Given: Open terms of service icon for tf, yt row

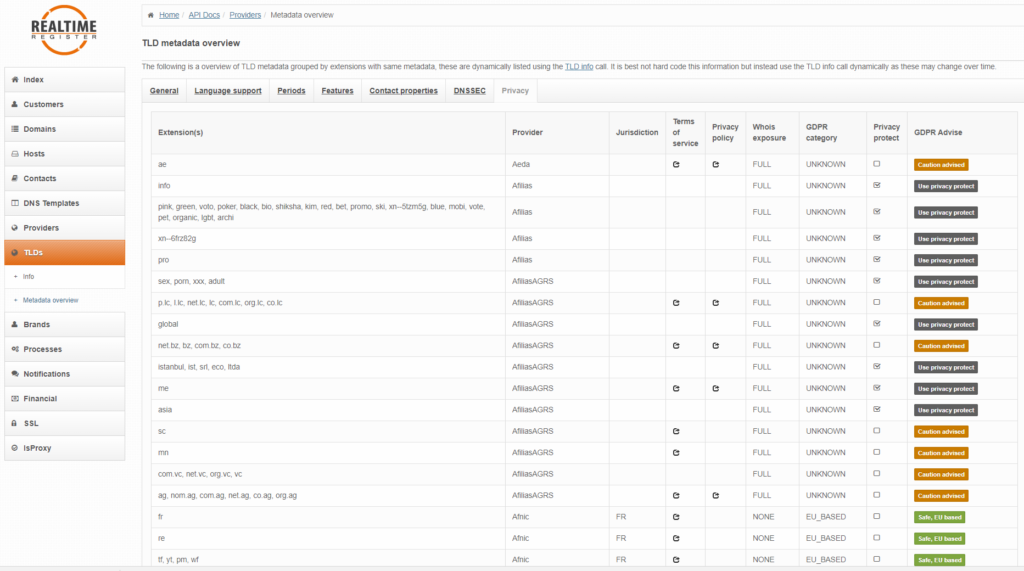Looking at the screenshot, I should pos(676,560).
